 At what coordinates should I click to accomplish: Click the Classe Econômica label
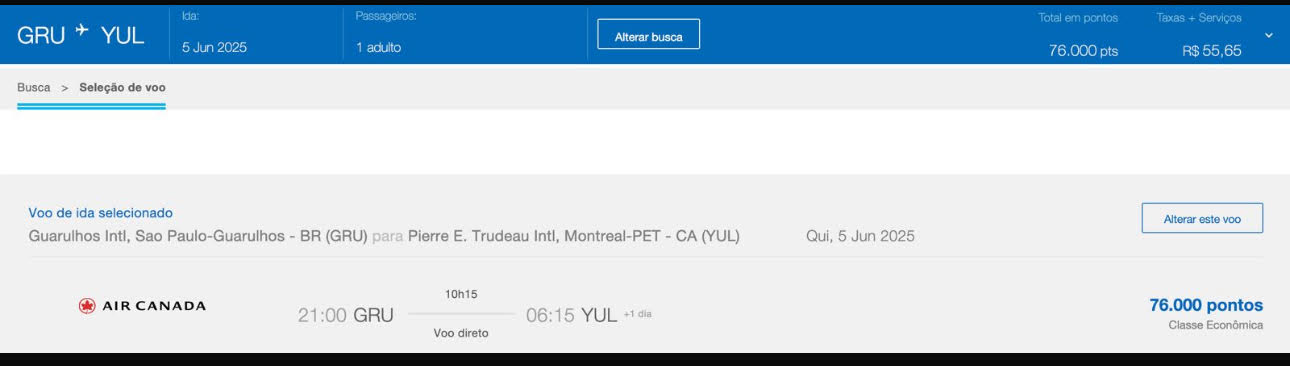pos(1215,325)
